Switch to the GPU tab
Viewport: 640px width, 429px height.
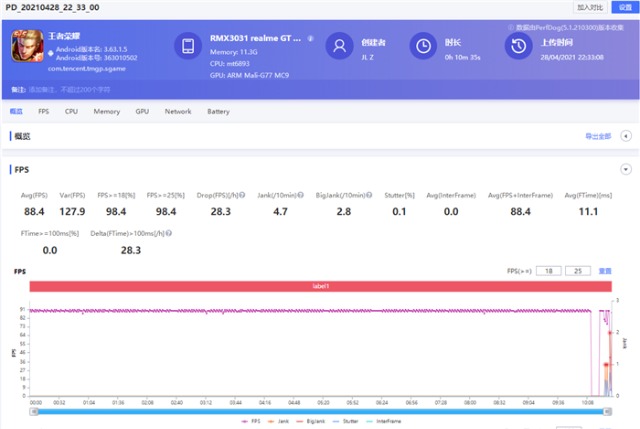(142, 111)
